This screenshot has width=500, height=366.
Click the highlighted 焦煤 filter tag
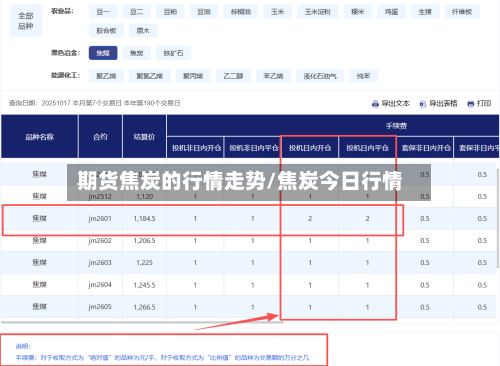[x=103, y=53]
